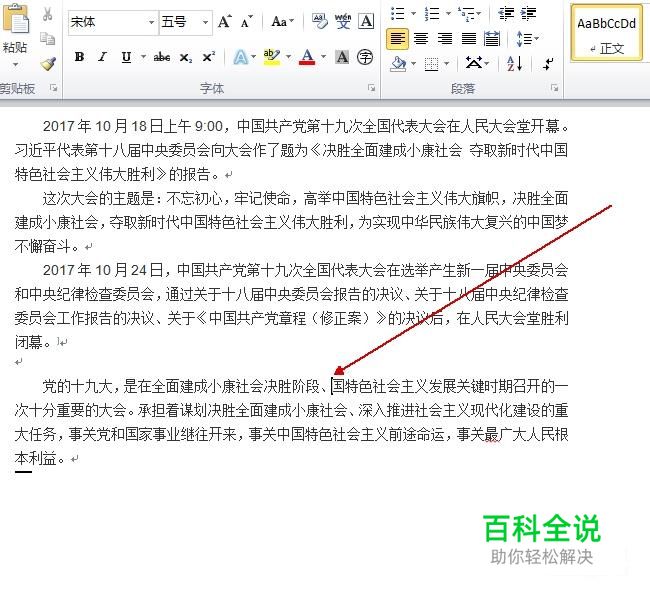
Task: Click the text 不懈奋斗。
Action: coord(47,247)
